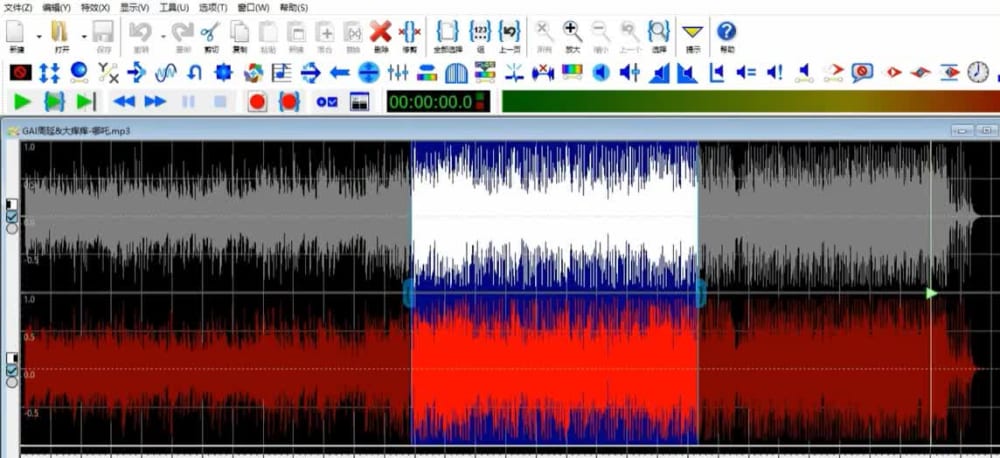Click the green-to-red level meter bar
This screenshot has height=458, width=1000.
pos(751,101)
